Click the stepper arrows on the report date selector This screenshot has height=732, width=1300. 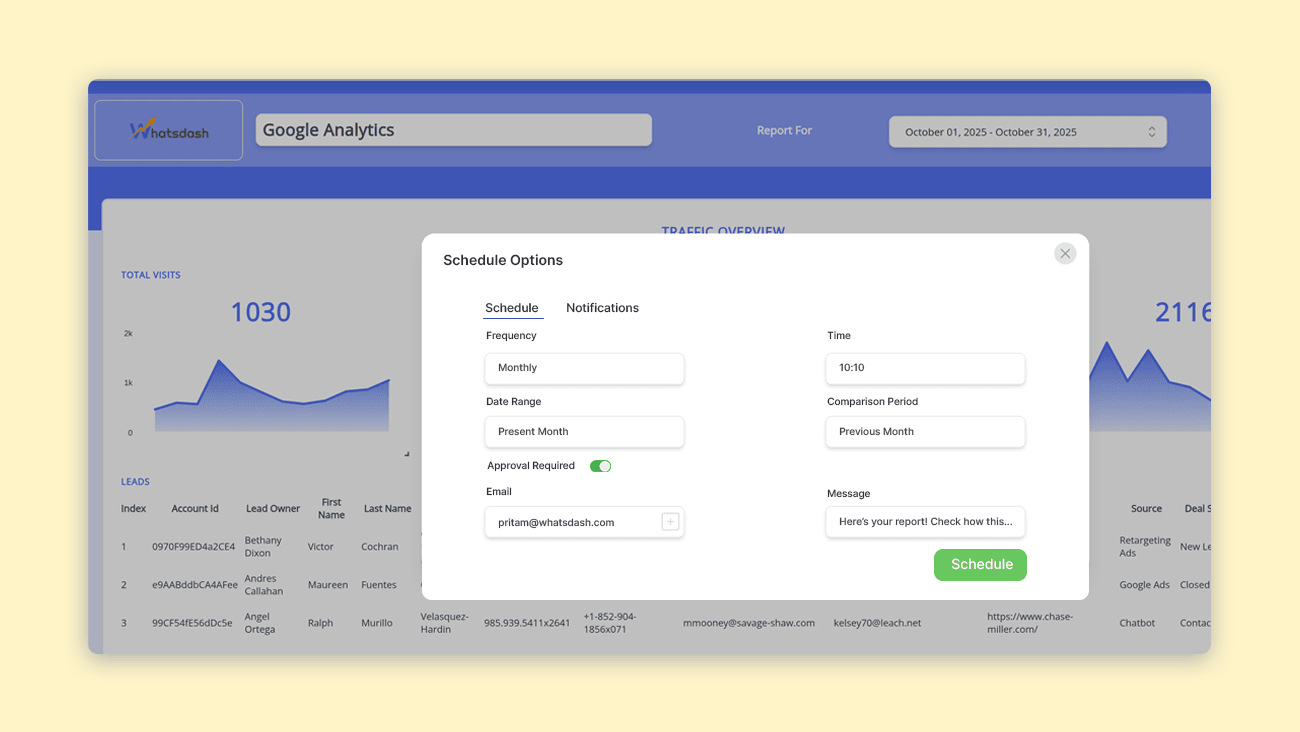[1150, 131]
